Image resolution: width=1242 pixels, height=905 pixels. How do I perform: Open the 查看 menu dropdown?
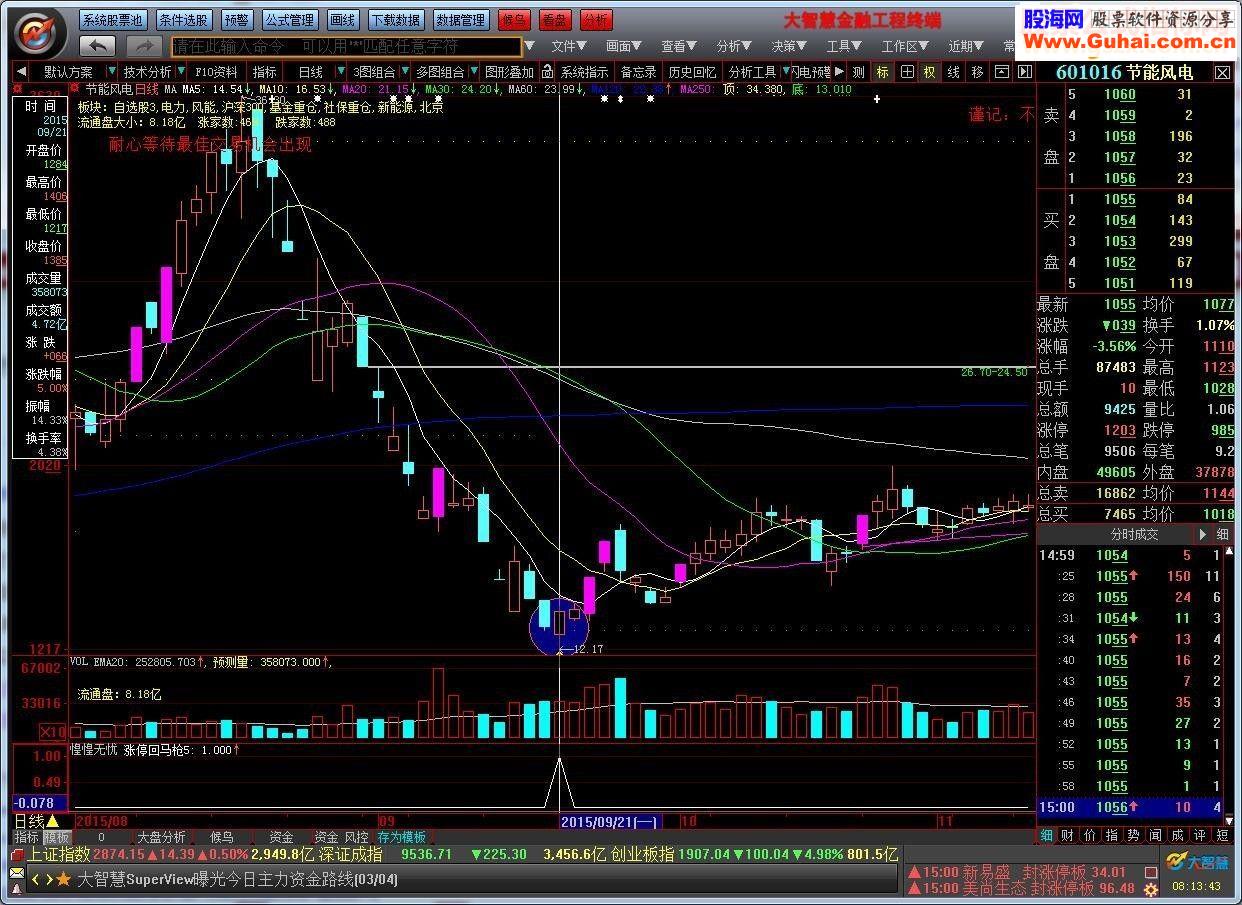click(678, 46)
